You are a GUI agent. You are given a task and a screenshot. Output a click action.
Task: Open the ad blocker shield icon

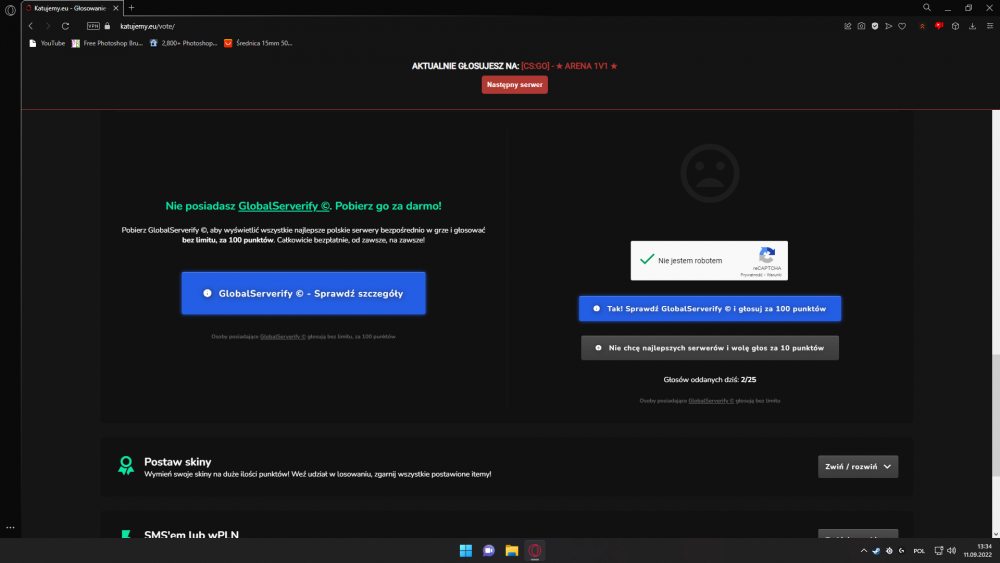(x=875, y=26)
